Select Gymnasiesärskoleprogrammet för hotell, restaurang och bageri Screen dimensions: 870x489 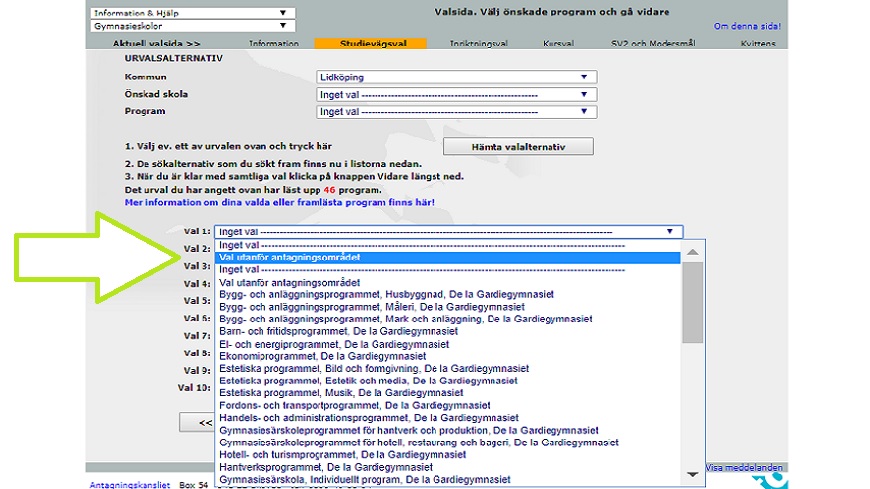tap(447, 443)
